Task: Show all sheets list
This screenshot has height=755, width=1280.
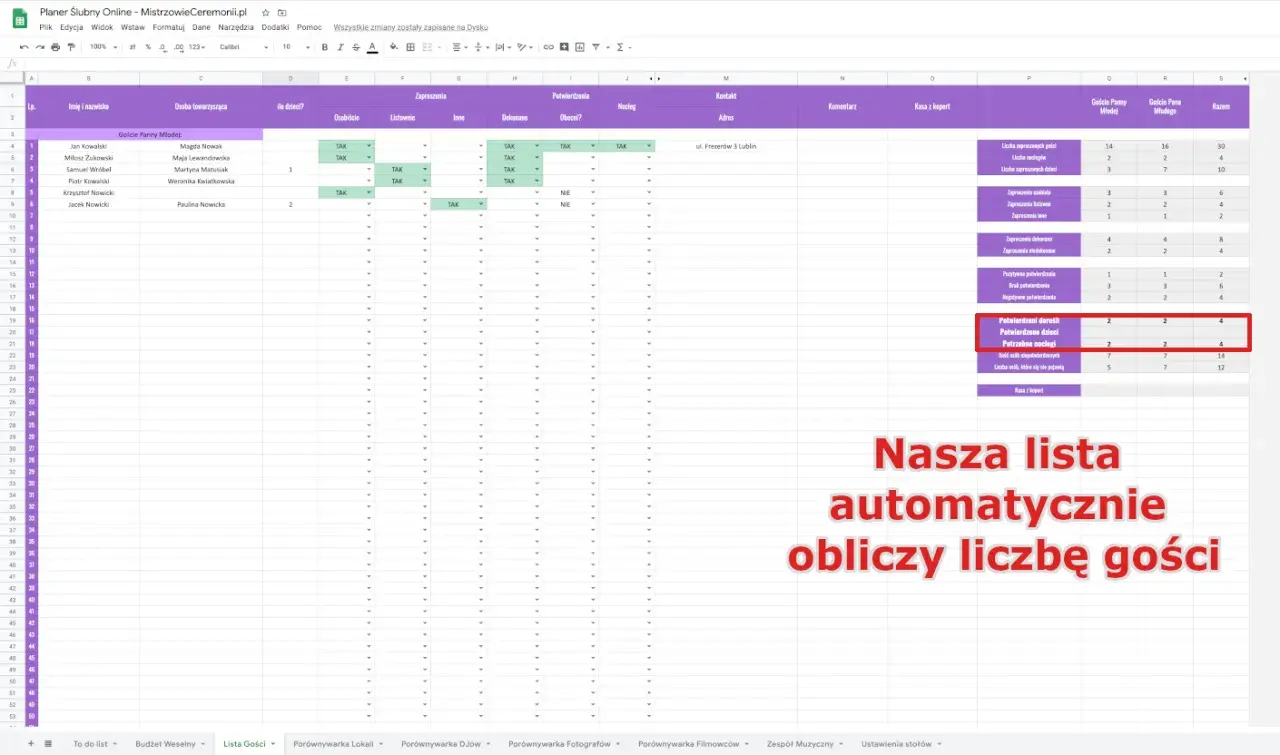Action: coord(48,744)
